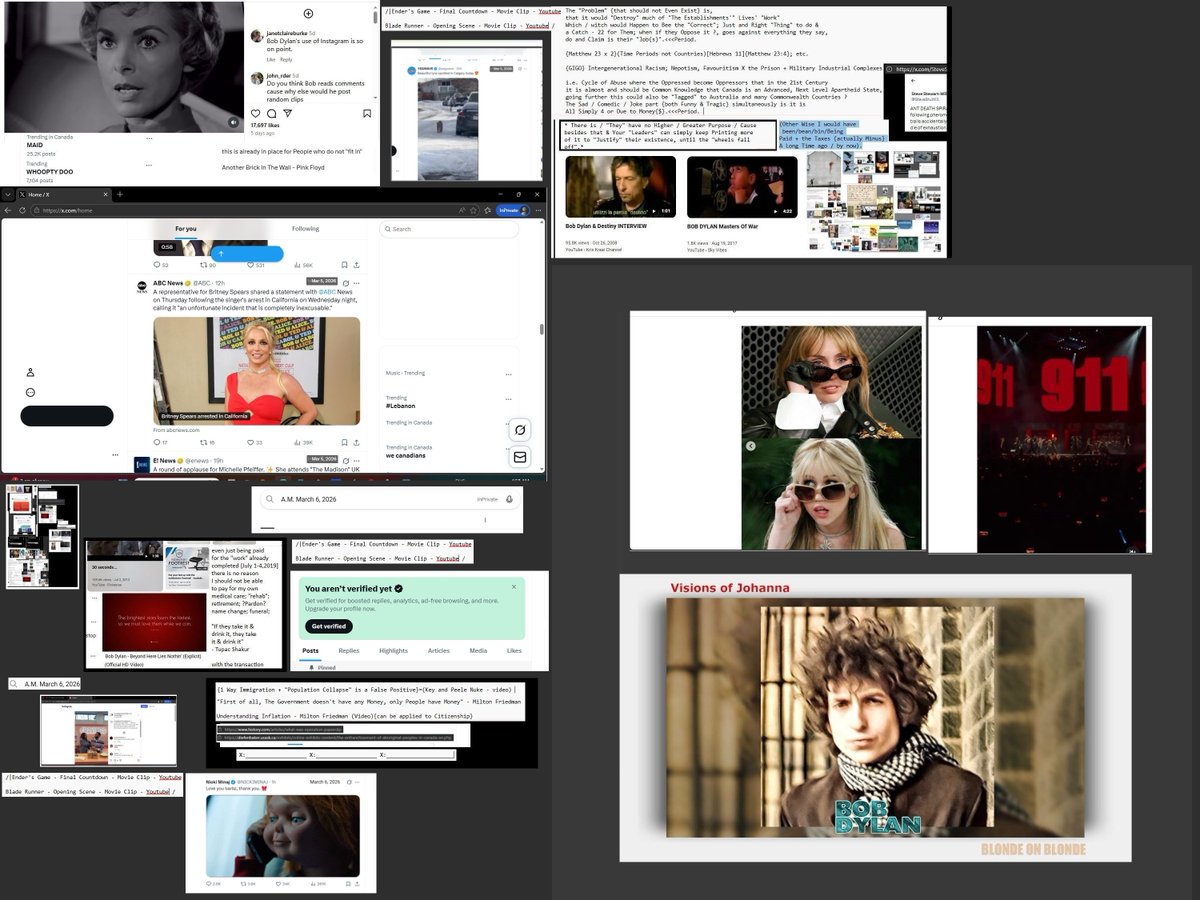1200x900 pixels.
Task: Like the ABC News post with 33 likes
Action: pos(254,442)
